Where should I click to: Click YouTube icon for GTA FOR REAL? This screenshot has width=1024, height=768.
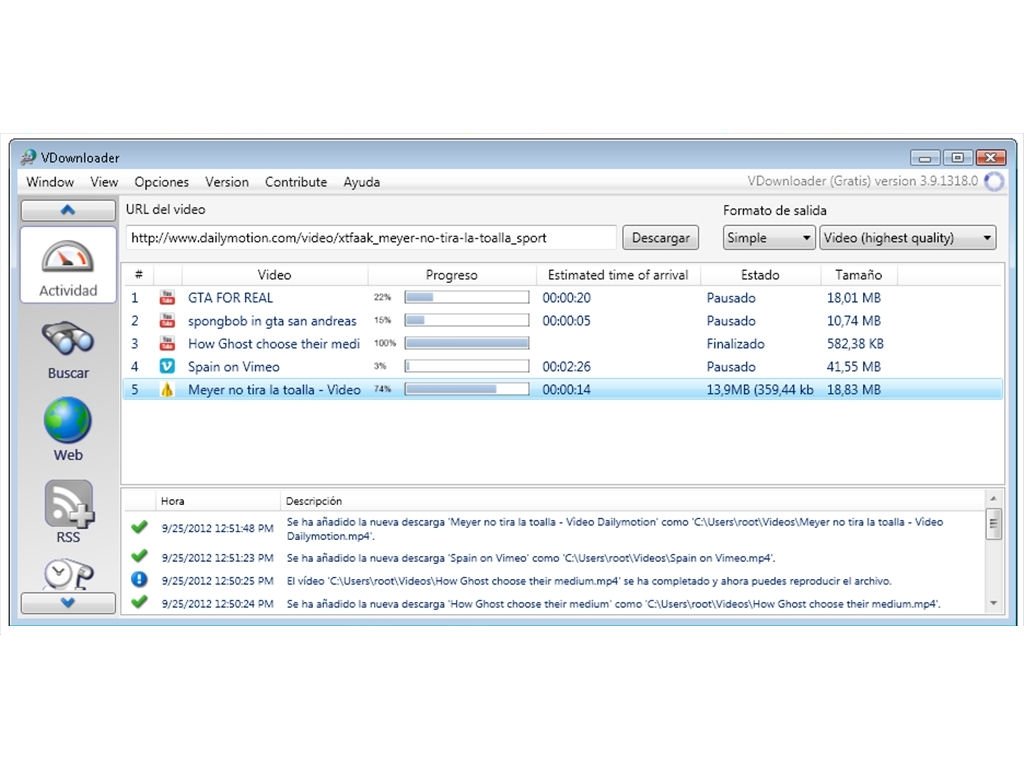tap(167, 298)
